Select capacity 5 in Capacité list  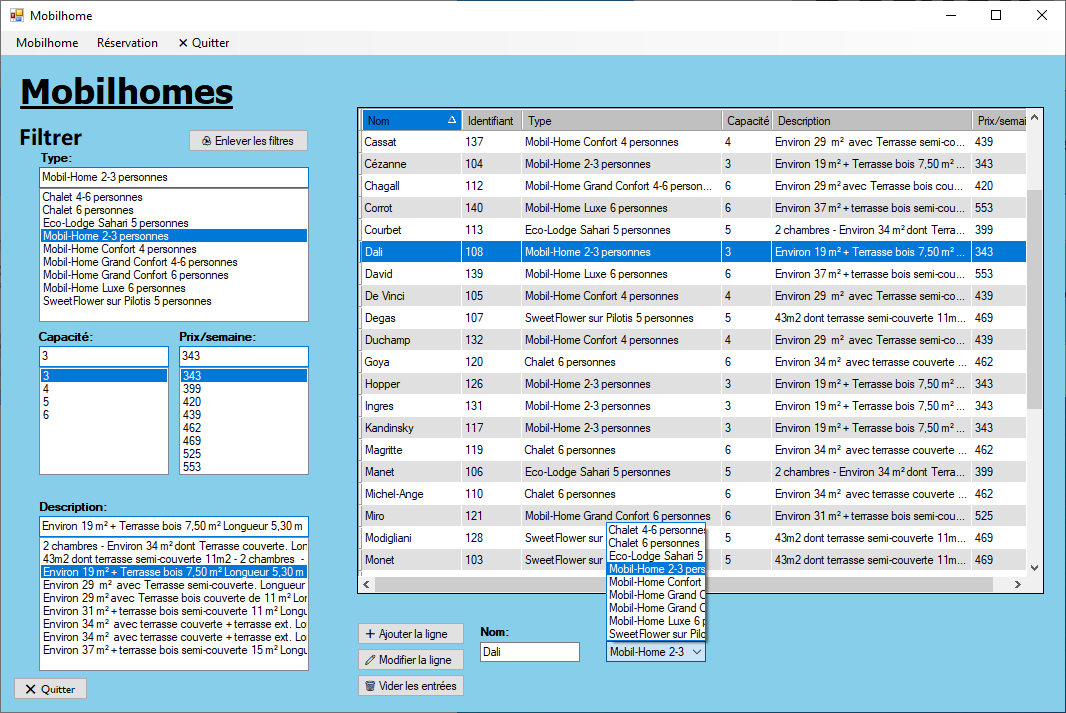pos(46,402)
